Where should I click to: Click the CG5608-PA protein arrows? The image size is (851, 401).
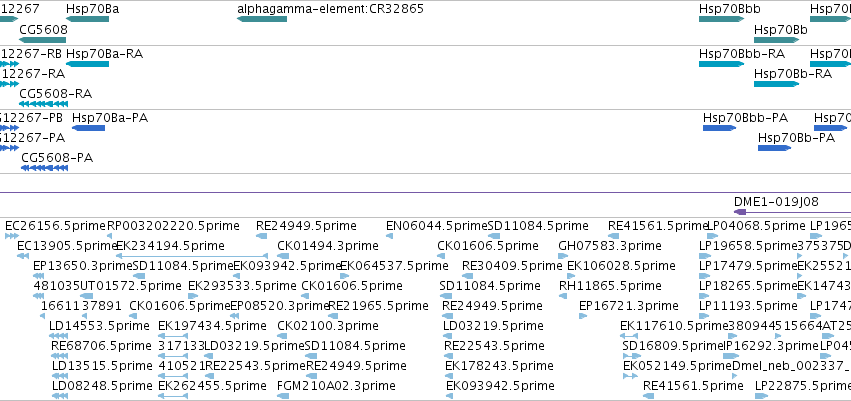(x=45, y=168)
